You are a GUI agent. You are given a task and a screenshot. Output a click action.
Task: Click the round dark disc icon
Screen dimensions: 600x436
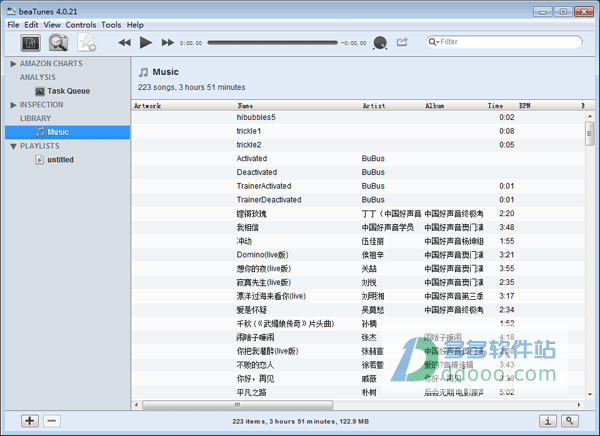click(380, 42)
